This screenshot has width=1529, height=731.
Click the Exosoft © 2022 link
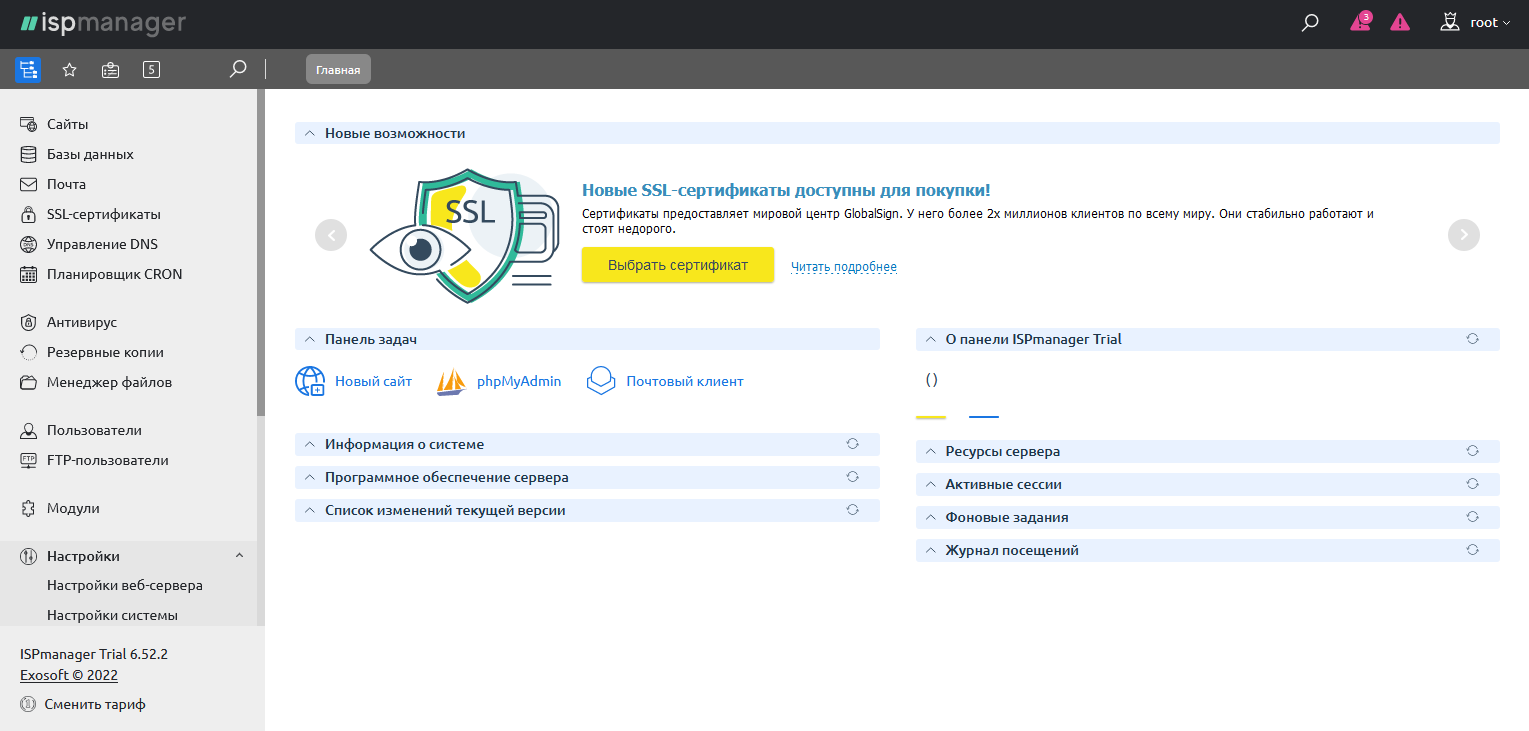point(69,675)
